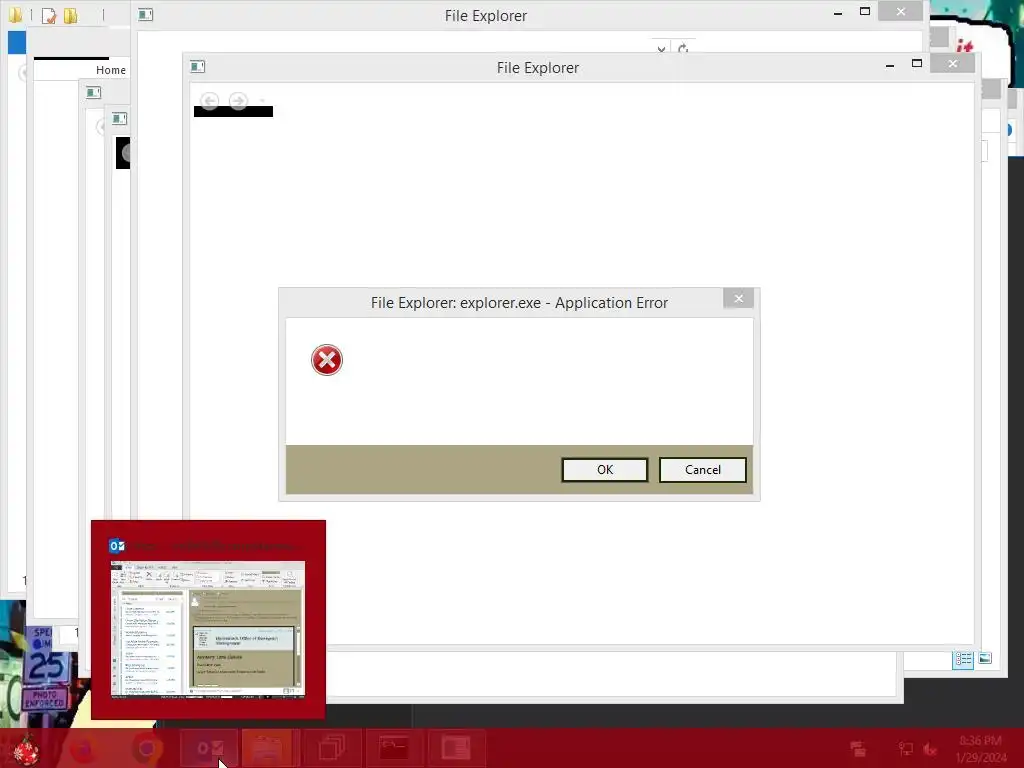The height and width of the screenshot is (768, 1024).
Task: Close the rear File Explorer window
Action: 901,11
